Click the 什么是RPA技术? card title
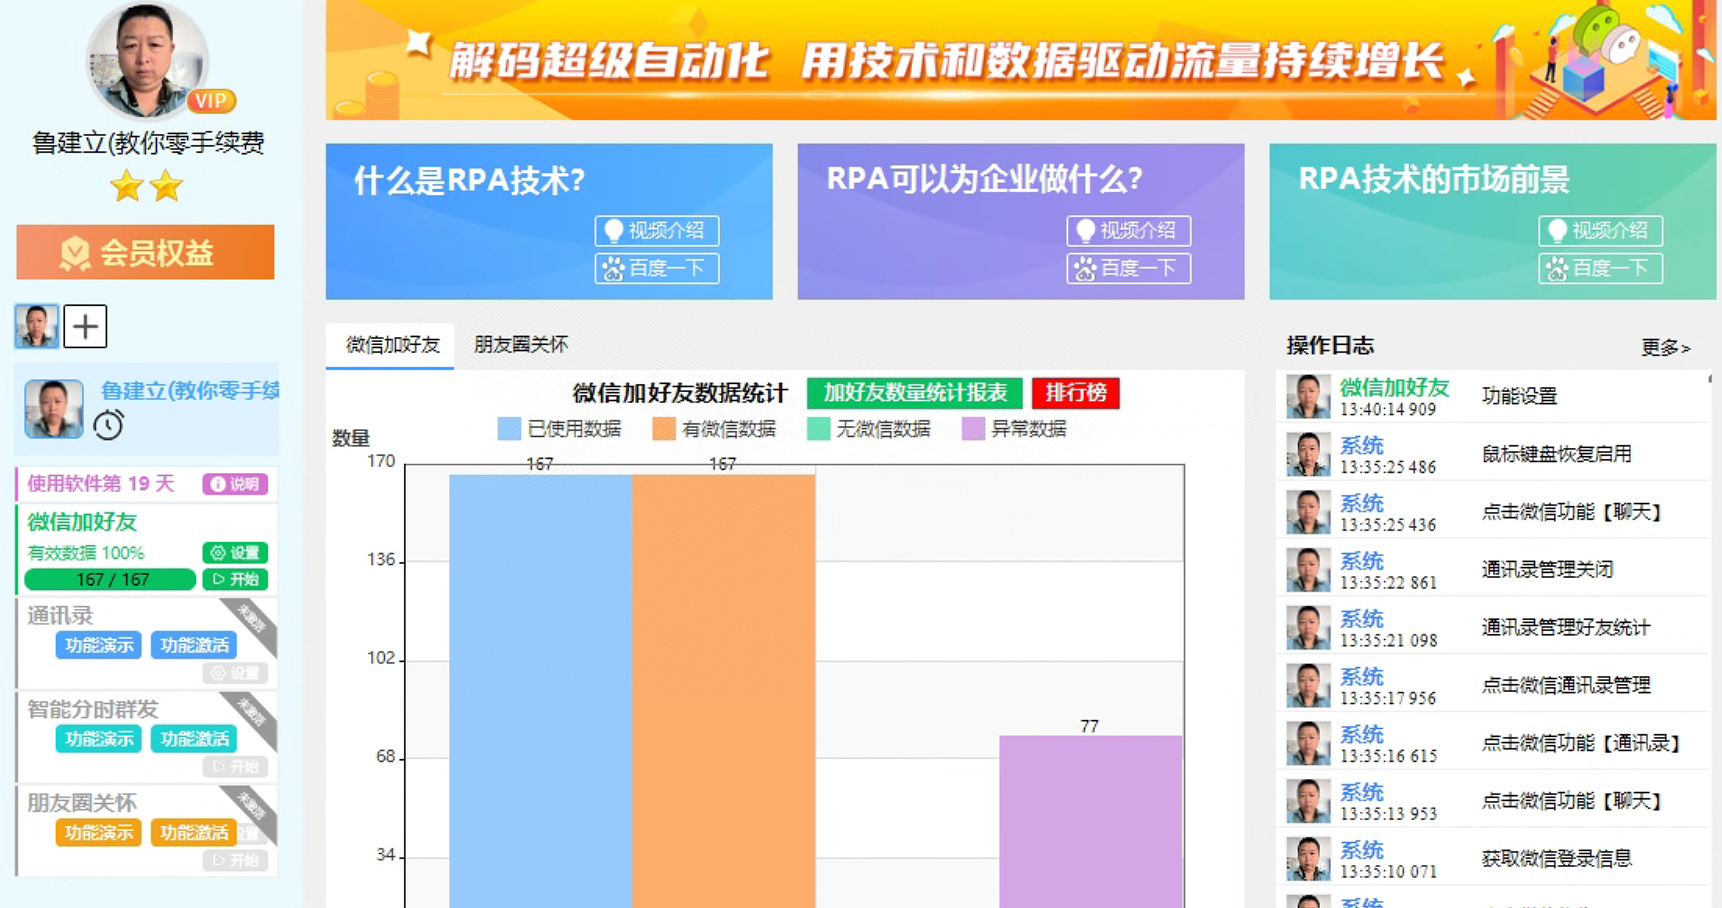This screenshot has width=1722, height=908. (469, 180)
